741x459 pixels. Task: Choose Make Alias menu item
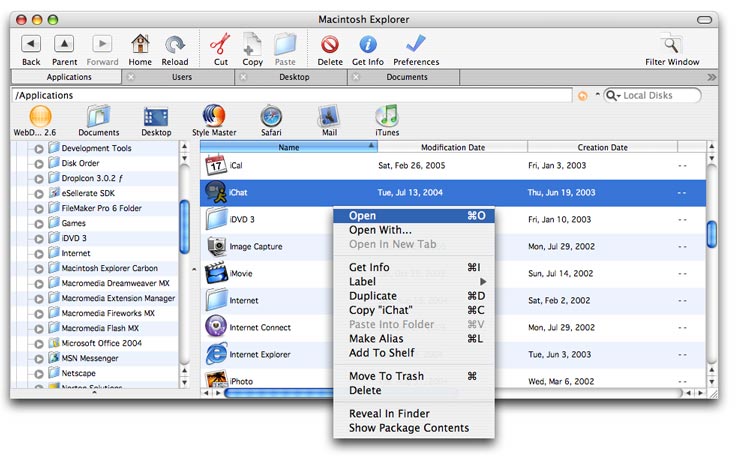[x=414, y=338]
